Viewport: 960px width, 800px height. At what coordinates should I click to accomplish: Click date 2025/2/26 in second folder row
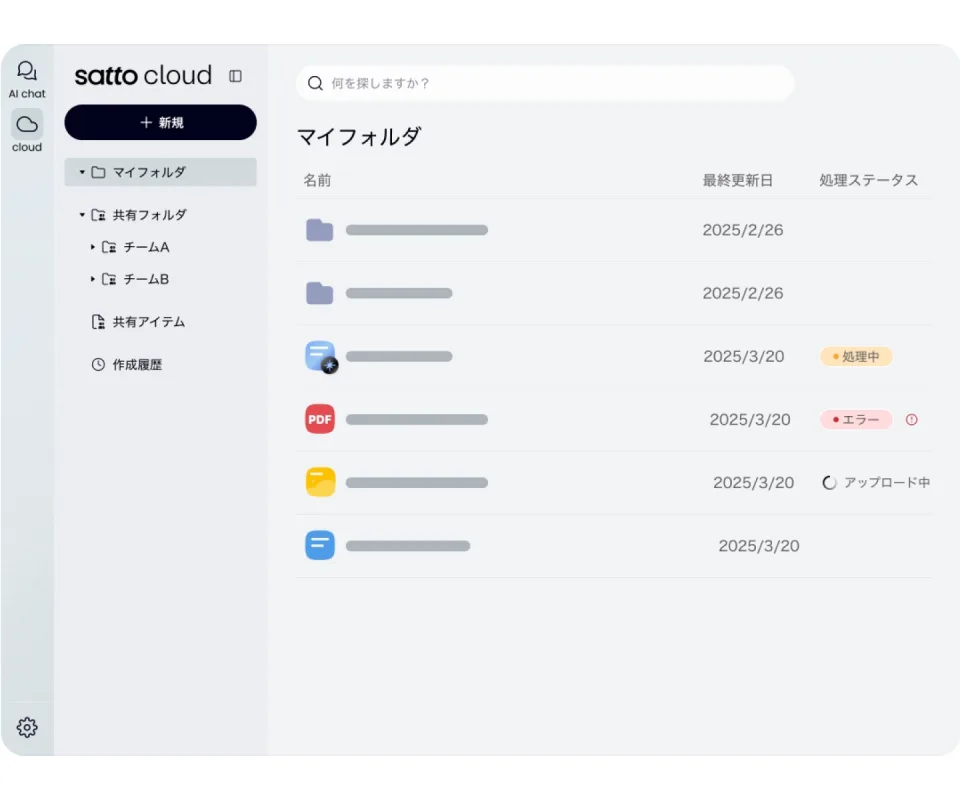pos(743,293)
